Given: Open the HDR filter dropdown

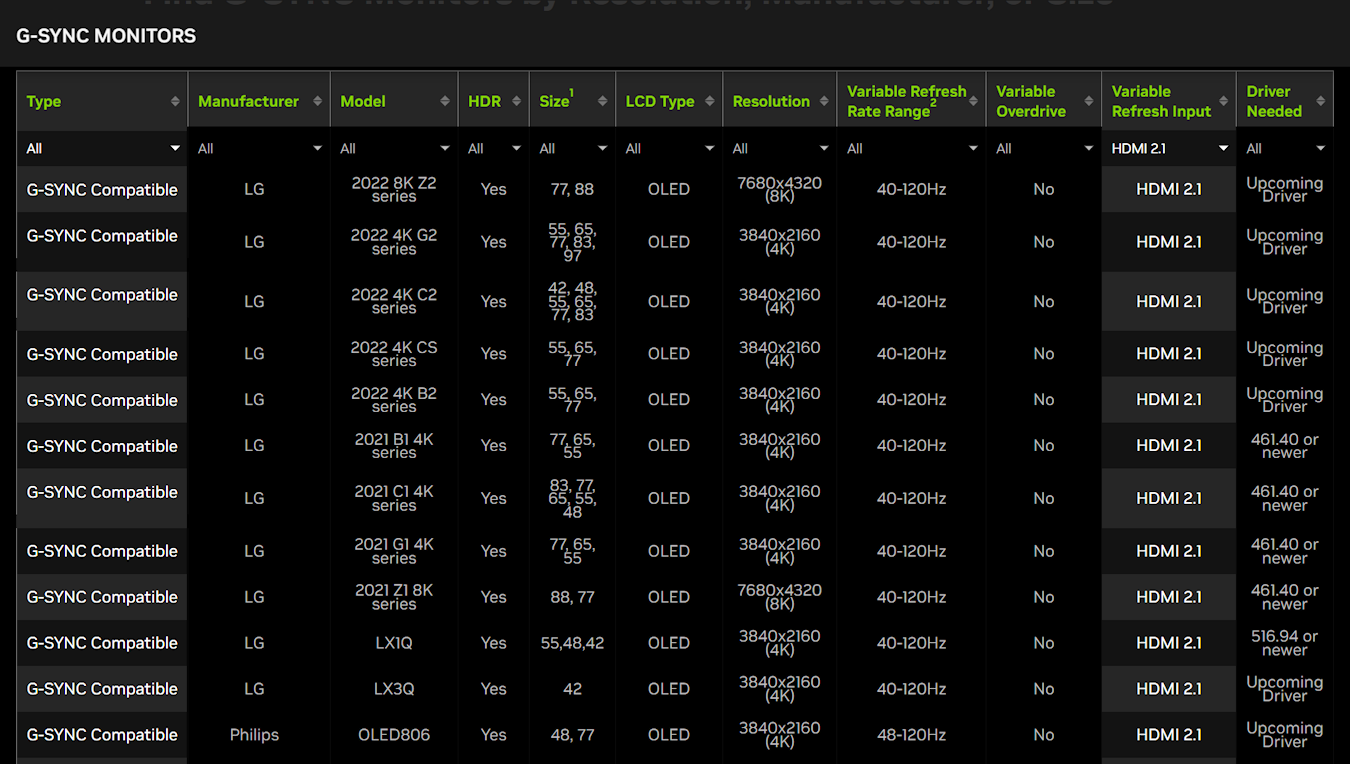Looking at the screenshot, I should tap(494, 148).
